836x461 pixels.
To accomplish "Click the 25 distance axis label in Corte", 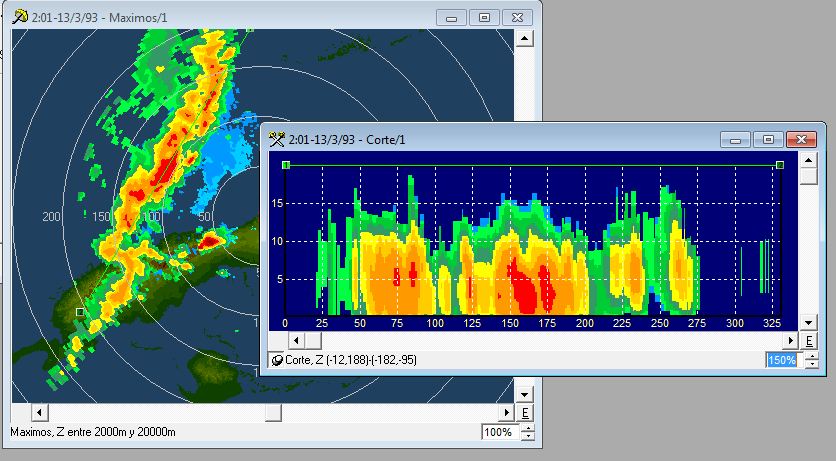I will (x=322, y=323).
